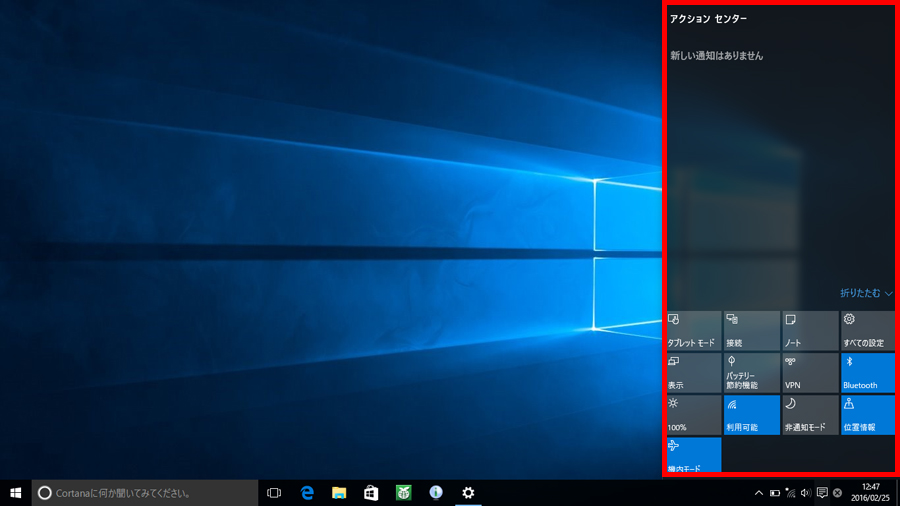This screenshot has height=506, width=900.
Task: Collapse quick actions via 折りたたむ
Action: (x=866, y=293)
